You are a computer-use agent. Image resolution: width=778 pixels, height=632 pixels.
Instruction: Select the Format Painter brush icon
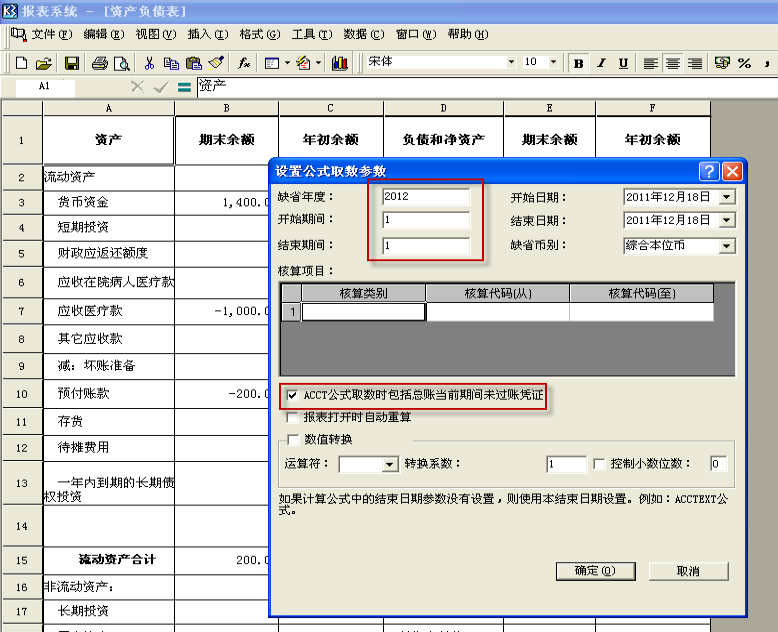216,63
